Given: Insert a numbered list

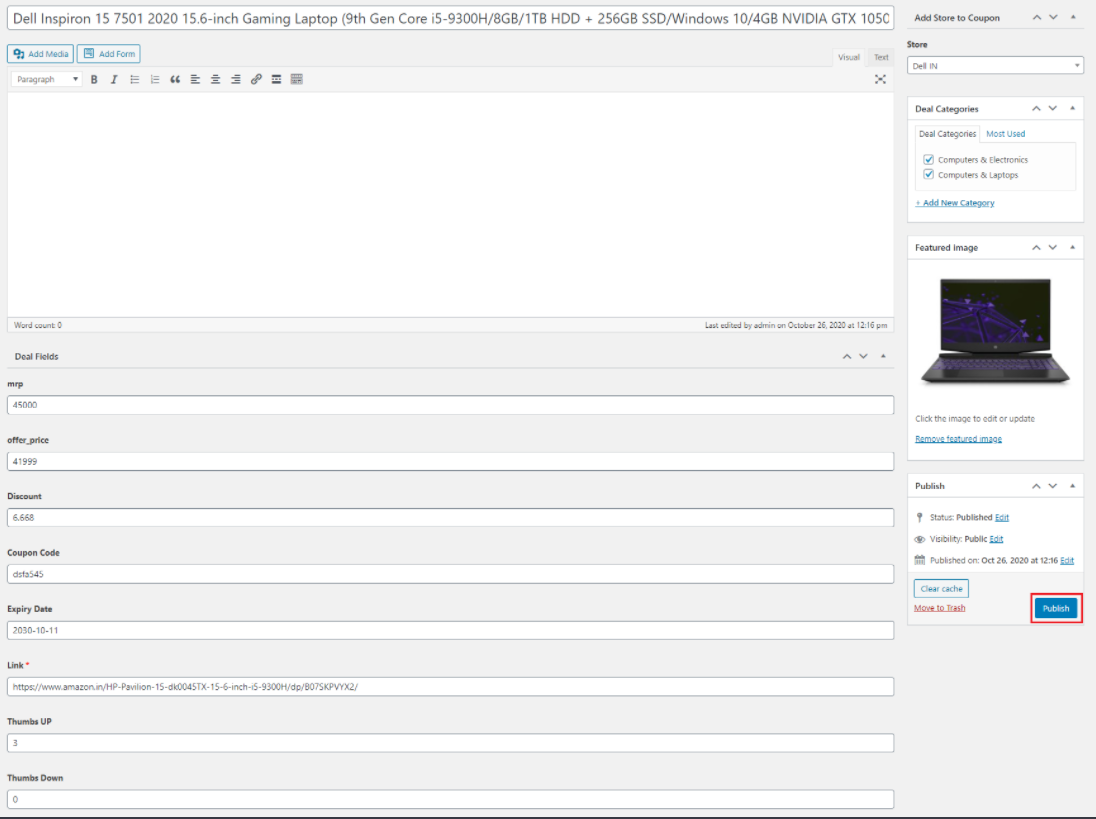Looking at the screenshot, I should pyautogui.click(x=154, y=80).
